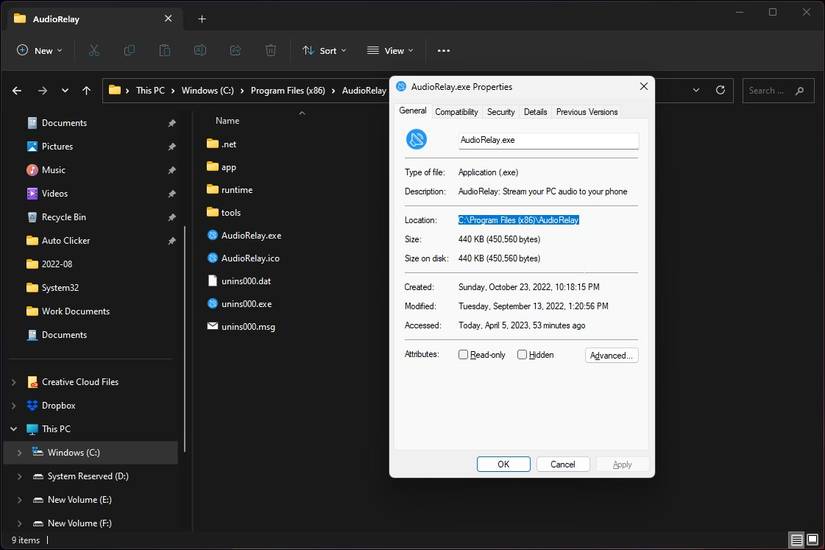The width and height of the screenshot is (825, 550).
Task: Open the New dropdown menu
Action: pos(39,51)
